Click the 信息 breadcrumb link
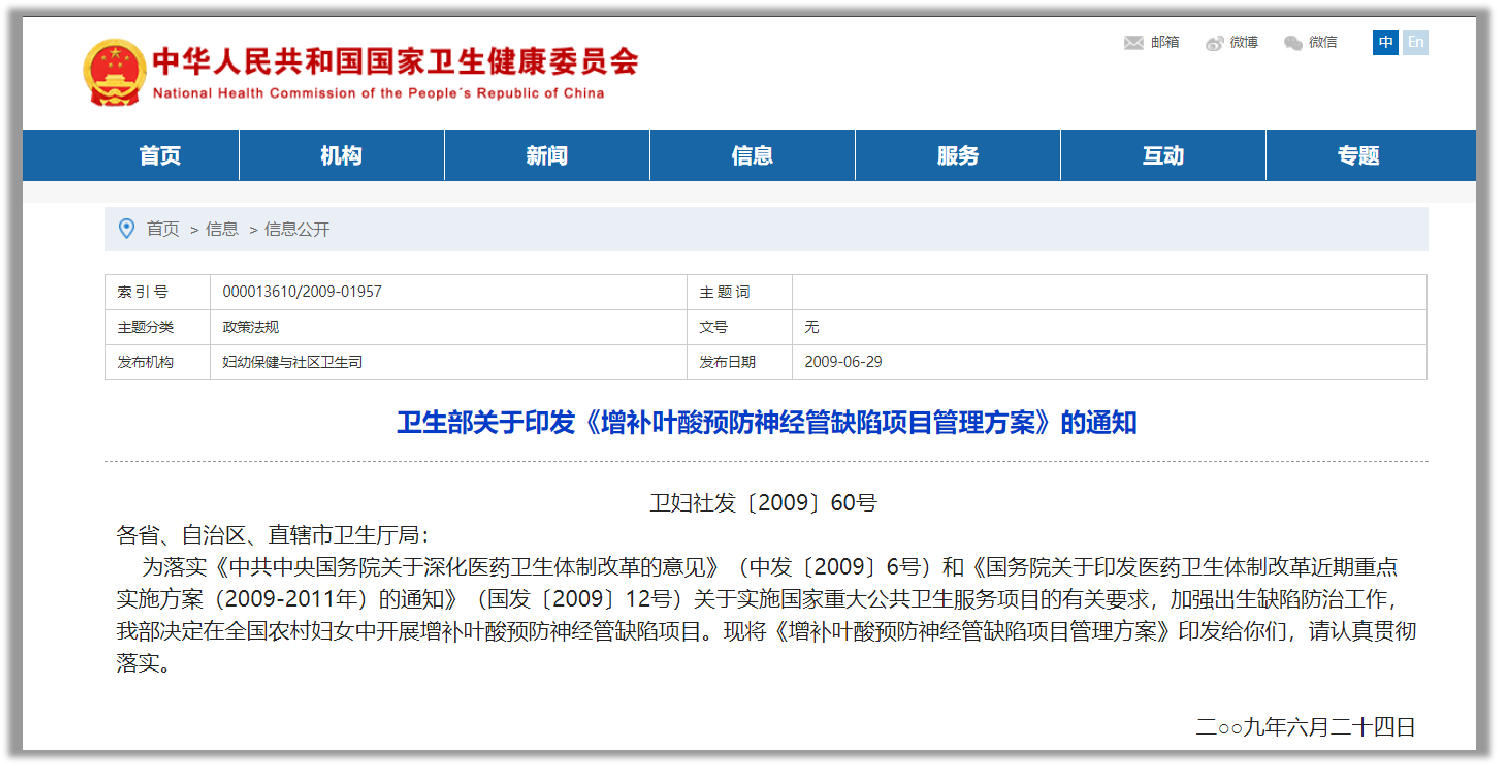 pos(222,229)
